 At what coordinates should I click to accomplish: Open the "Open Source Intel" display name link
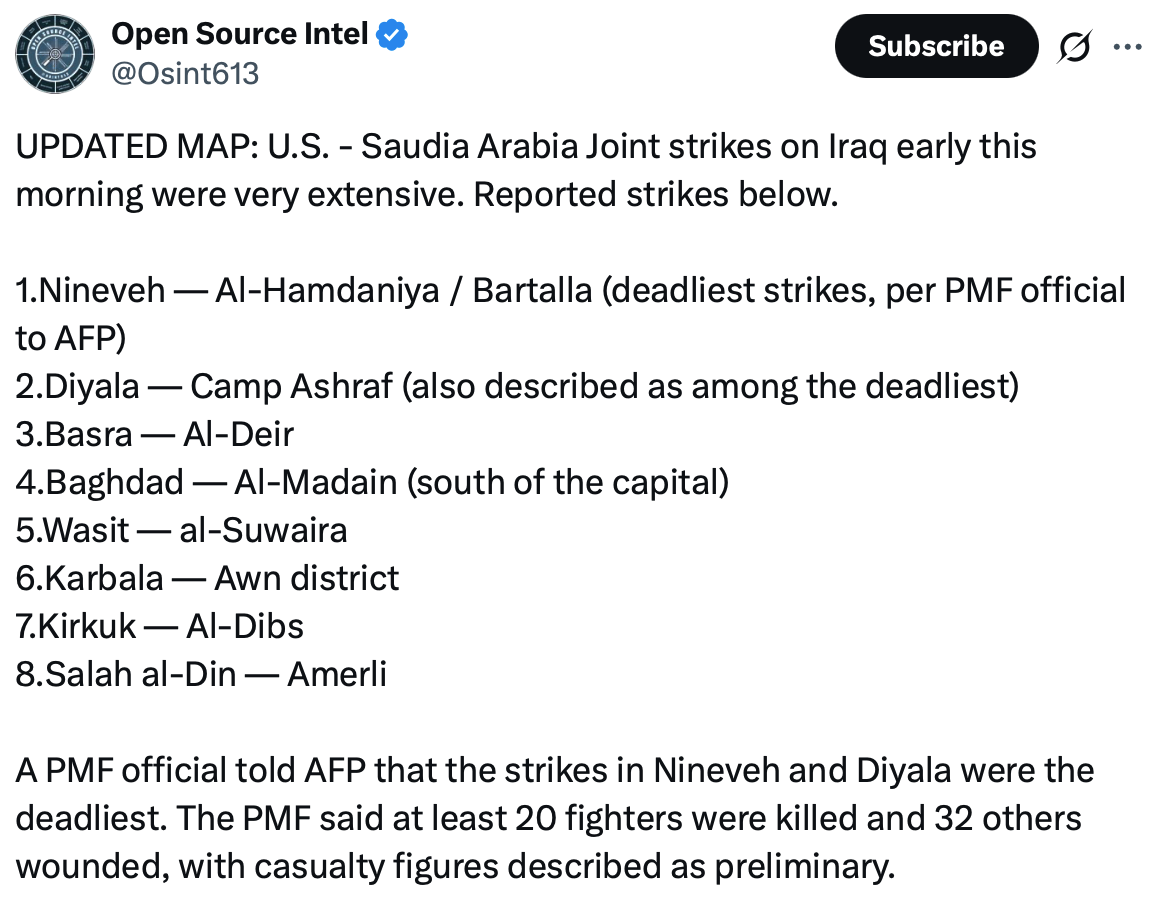point(240,34)
